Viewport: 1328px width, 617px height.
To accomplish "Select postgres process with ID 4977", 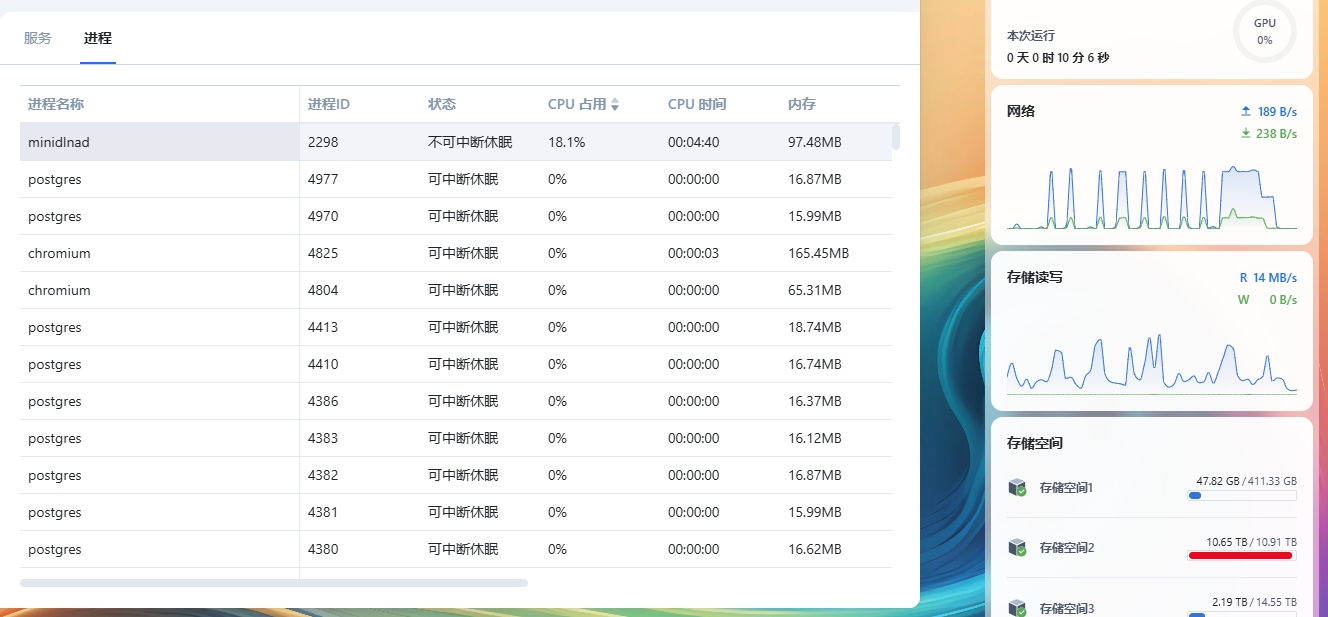I will 456,179.
